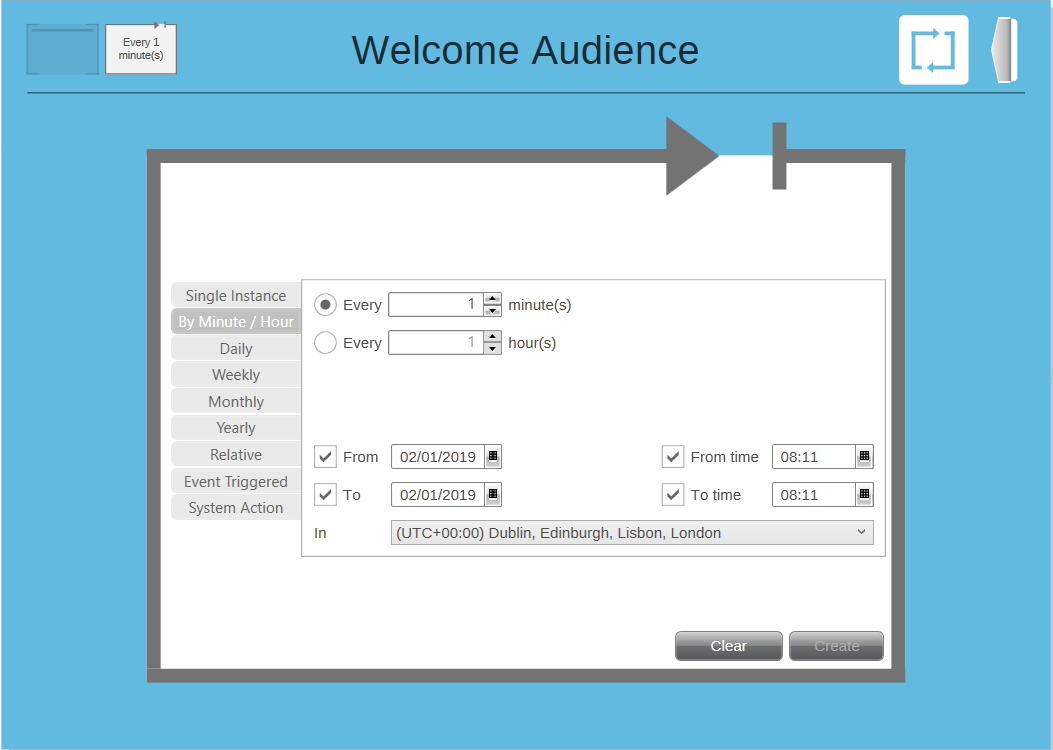The height and width of the screenshot is (750, 1053).
Task: Switch to the Daily tab
Action: coord(236,348)
